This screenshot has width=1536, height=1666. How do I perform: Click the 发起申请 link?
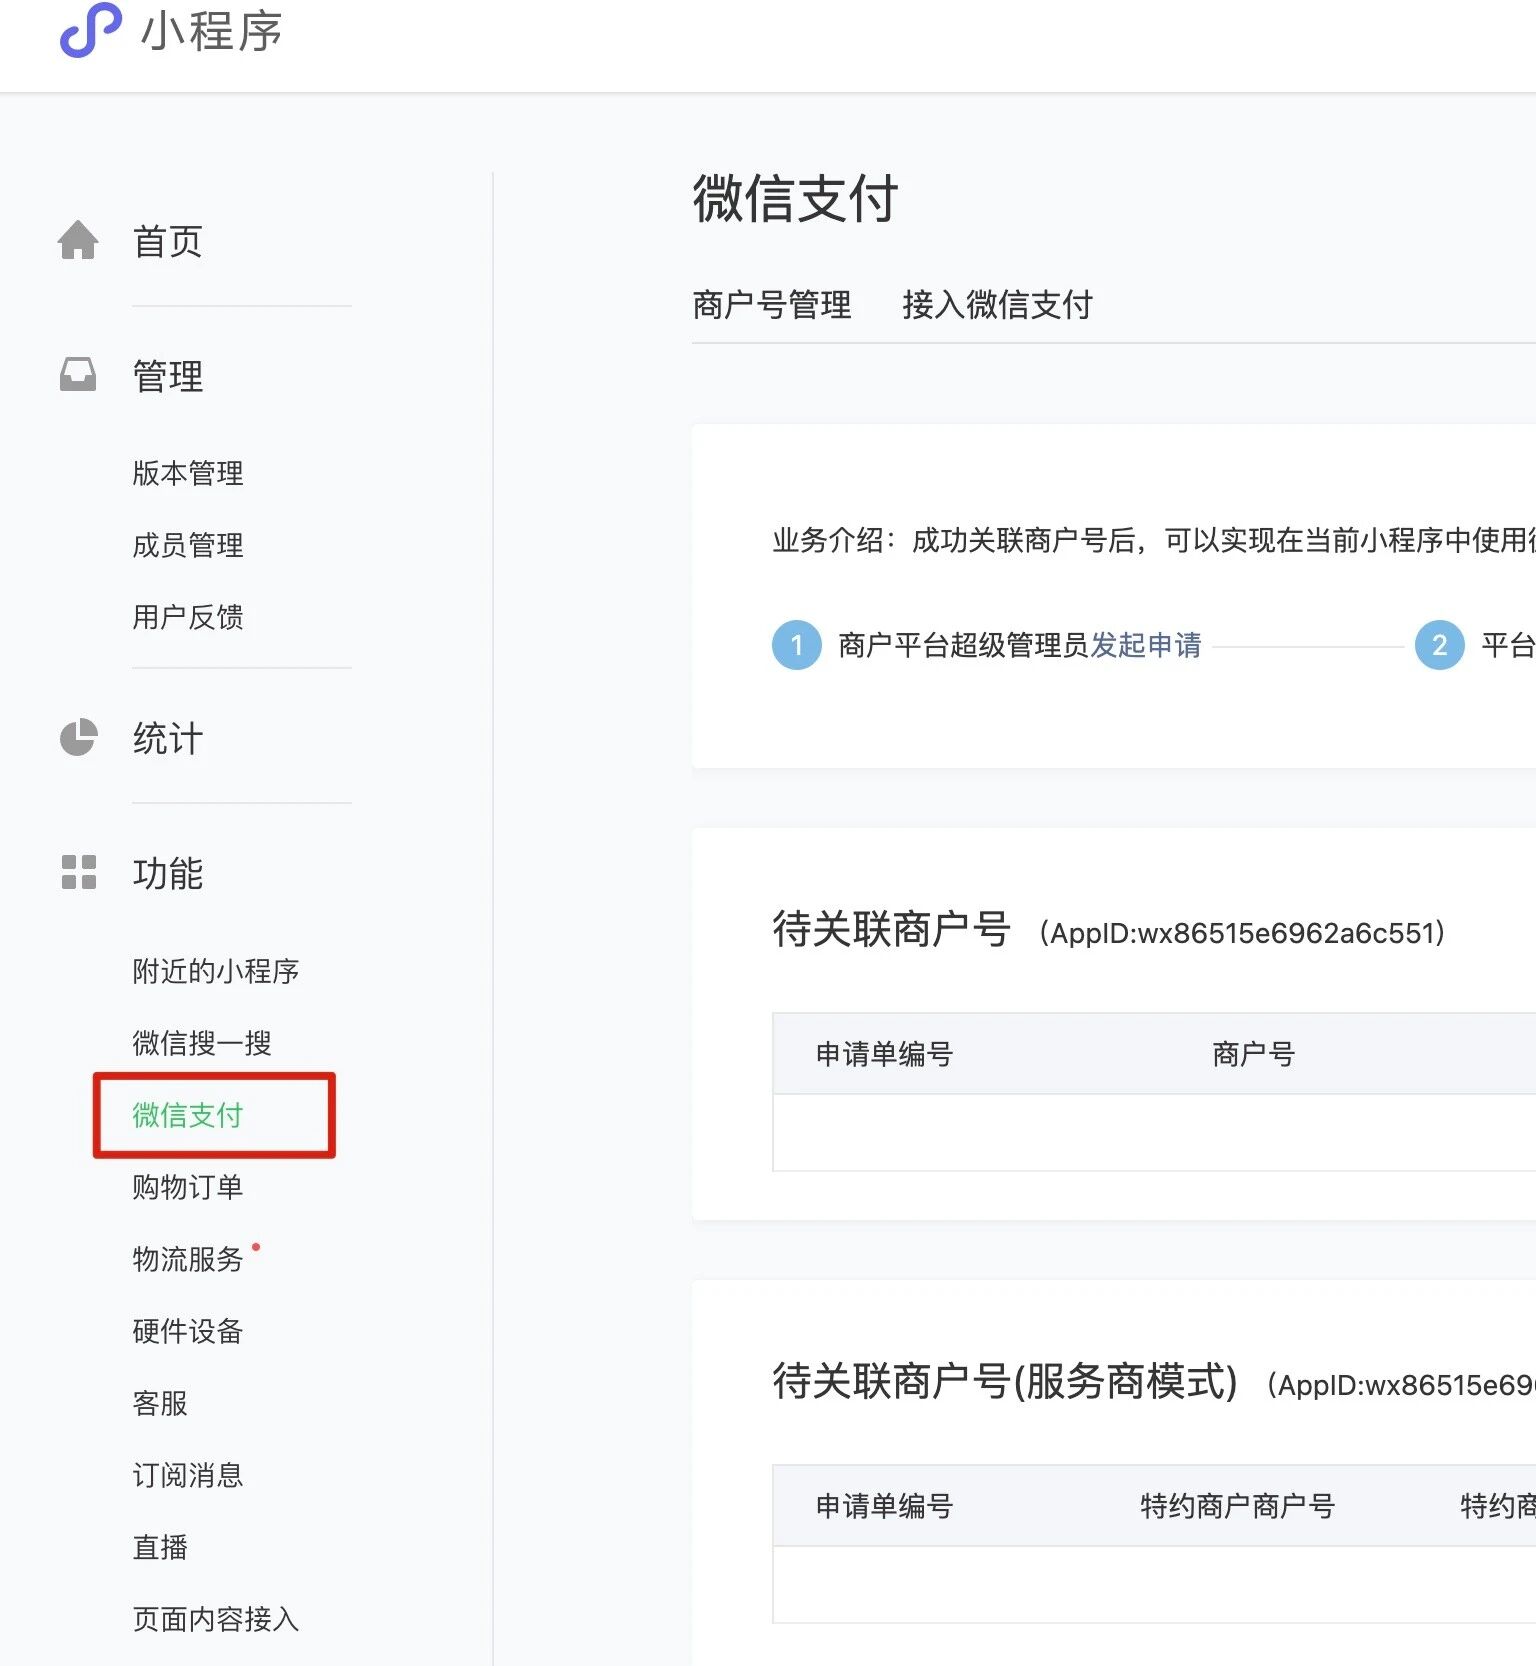(1146, 645)
